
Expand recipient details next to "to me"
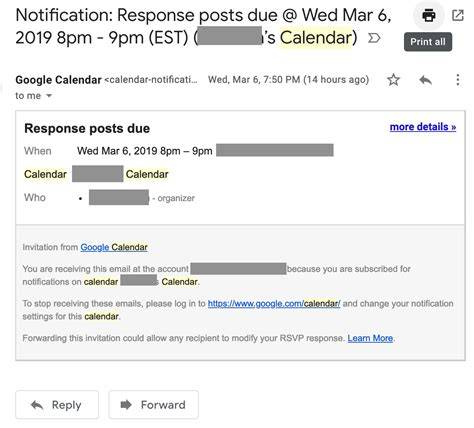[x=49, y=96]
